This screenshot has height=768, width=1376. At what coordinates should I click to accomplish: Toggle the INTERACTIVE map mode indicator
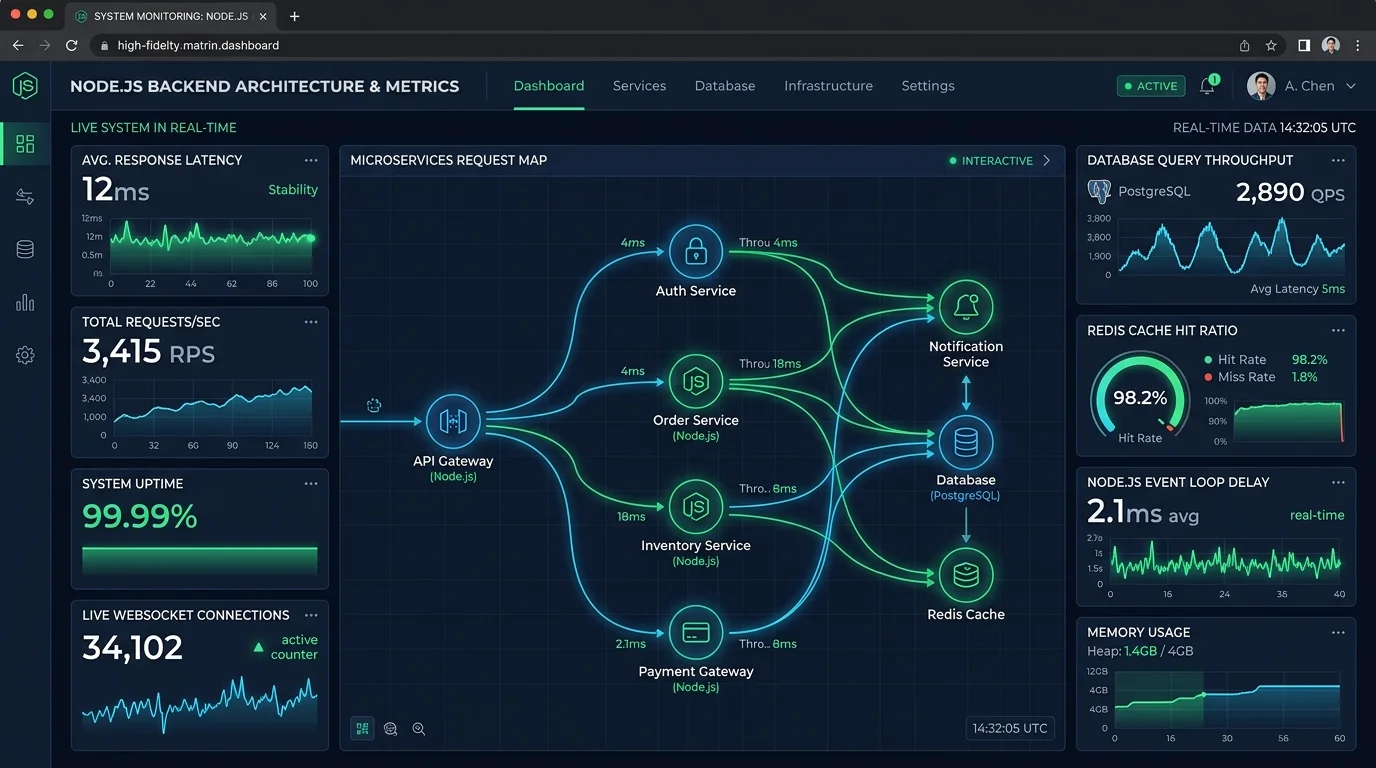(x=991, y=160)
